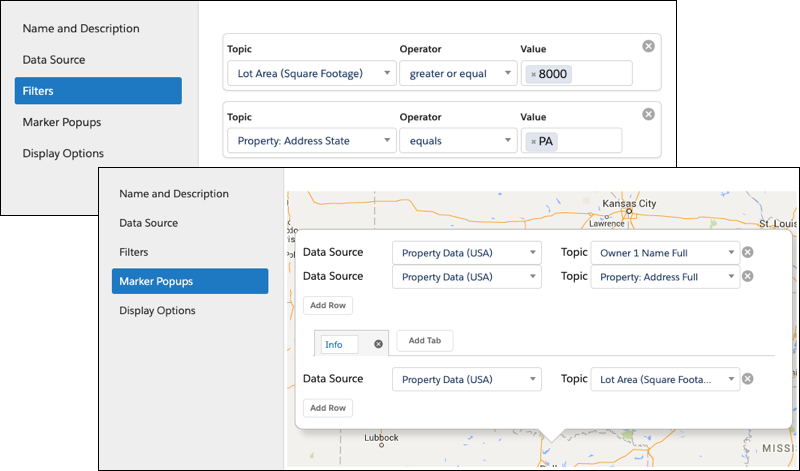
Task: Open Name and Description in back window
Action: pyautogui.click(x=81, y=29)
